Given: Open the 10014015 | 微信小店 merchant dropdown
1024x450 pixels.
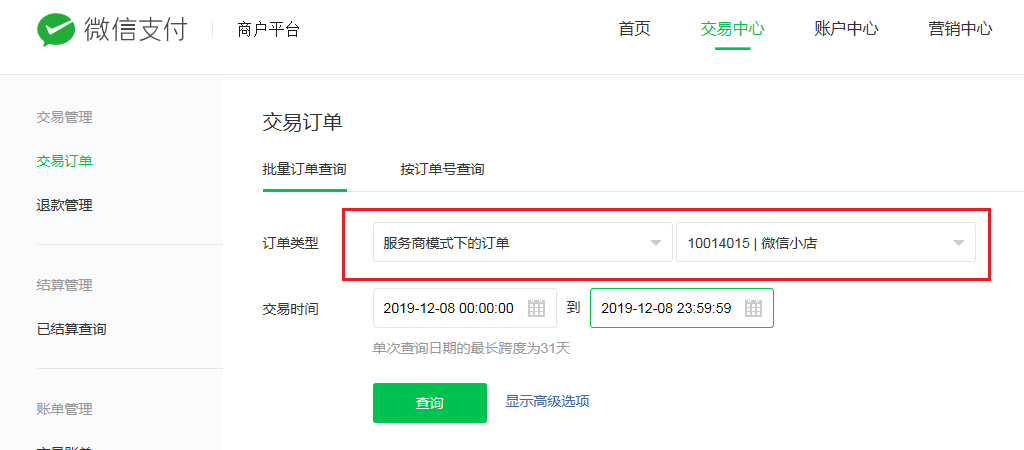Looking at the screenshot, I should [825, 243].
